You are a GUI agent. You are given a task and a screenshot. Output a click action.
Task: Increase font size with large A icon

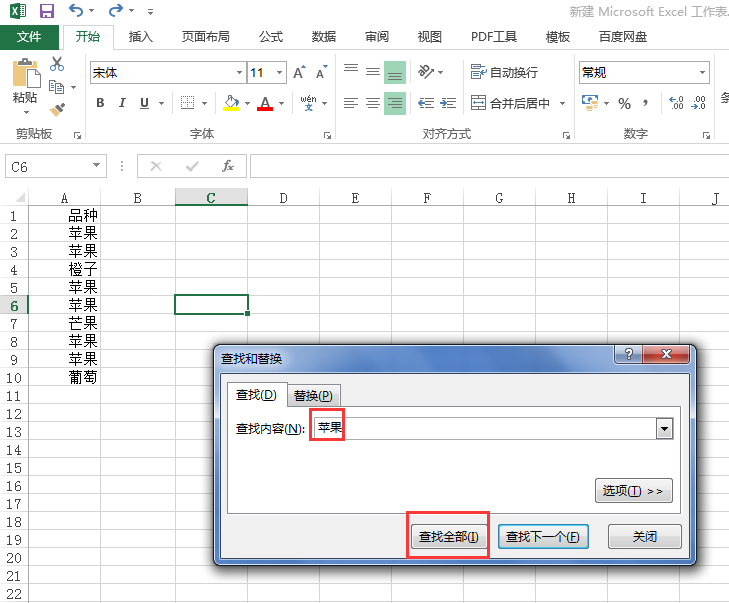[x=299, y=73]
